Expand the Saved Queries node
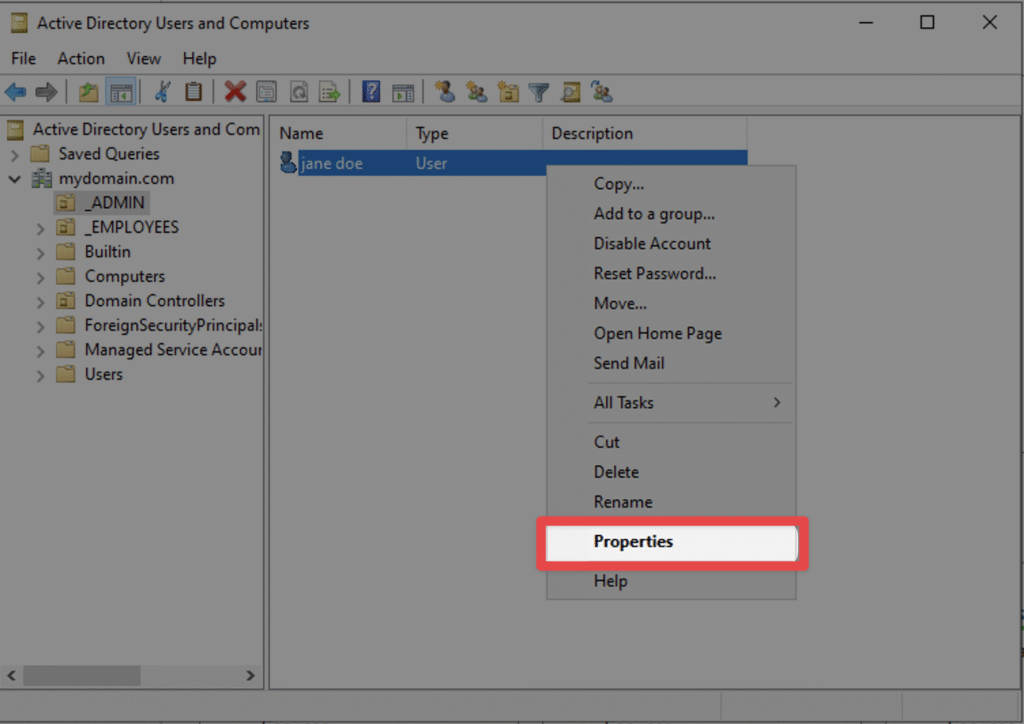1024x724 pixels. (x=15, y=155)
